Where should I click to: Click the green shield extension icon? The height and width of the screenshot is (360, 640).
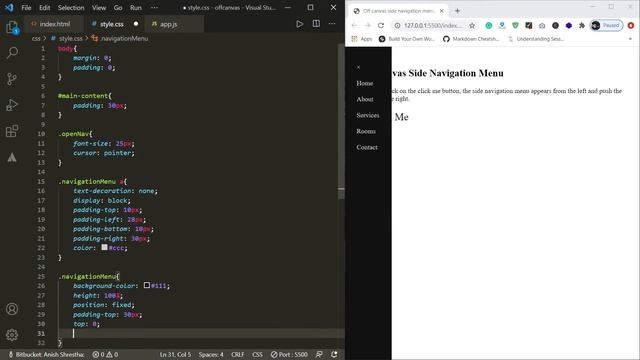[x=516, y=25]
